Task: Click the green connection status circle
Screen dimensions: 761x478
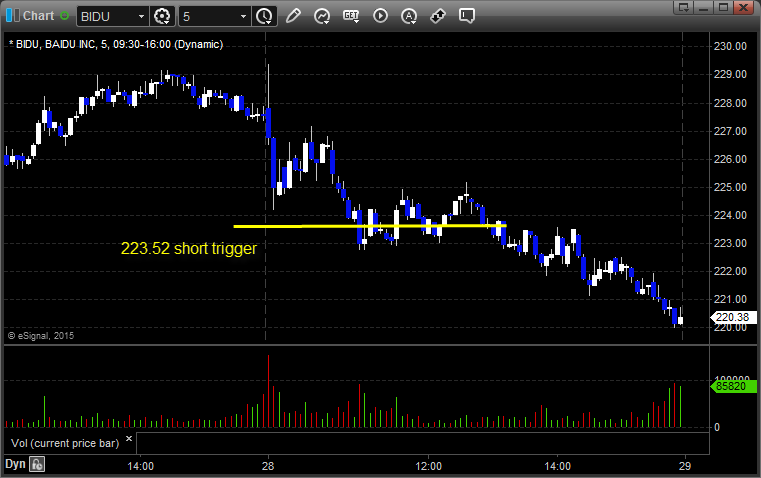Action: click(x=64, y=16)
